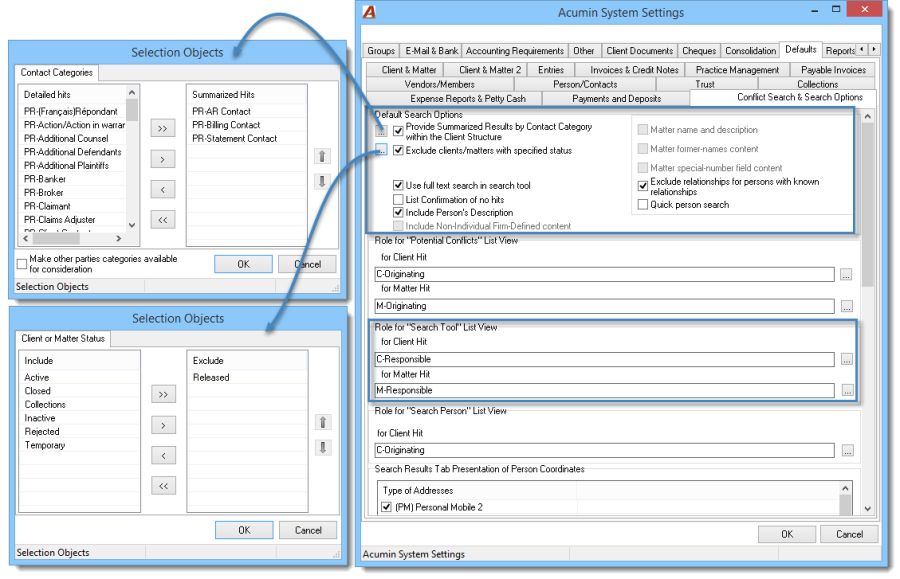Toggle Use full text search in search tool

coord(398,185)
